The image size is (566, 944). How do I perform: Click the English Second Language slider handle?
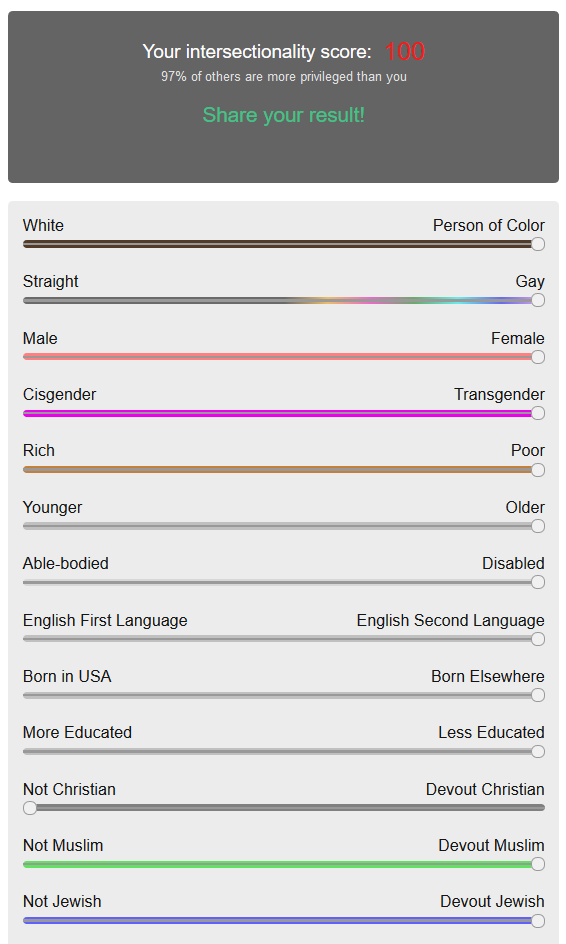click(x=538, y=639)
